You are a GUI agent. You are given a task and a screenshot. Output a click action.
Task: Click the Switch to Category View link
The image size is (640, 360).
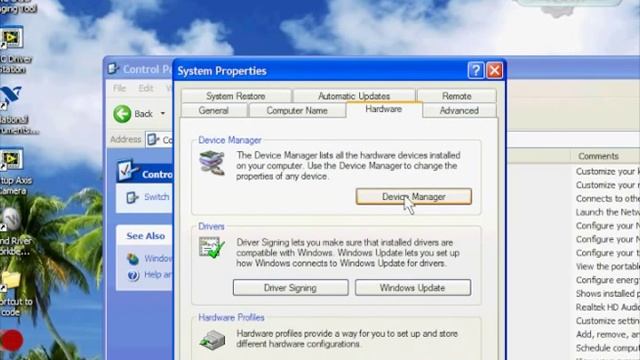point(157,197)
